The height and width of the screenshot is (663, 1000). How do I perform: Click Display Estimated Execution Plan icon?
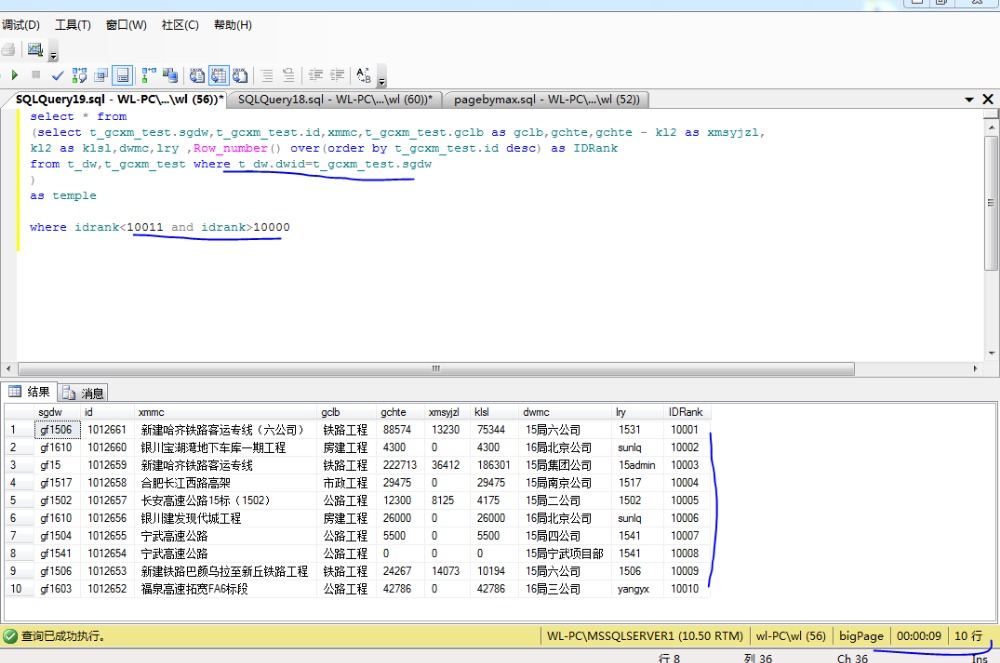click(x=79, y=75)
